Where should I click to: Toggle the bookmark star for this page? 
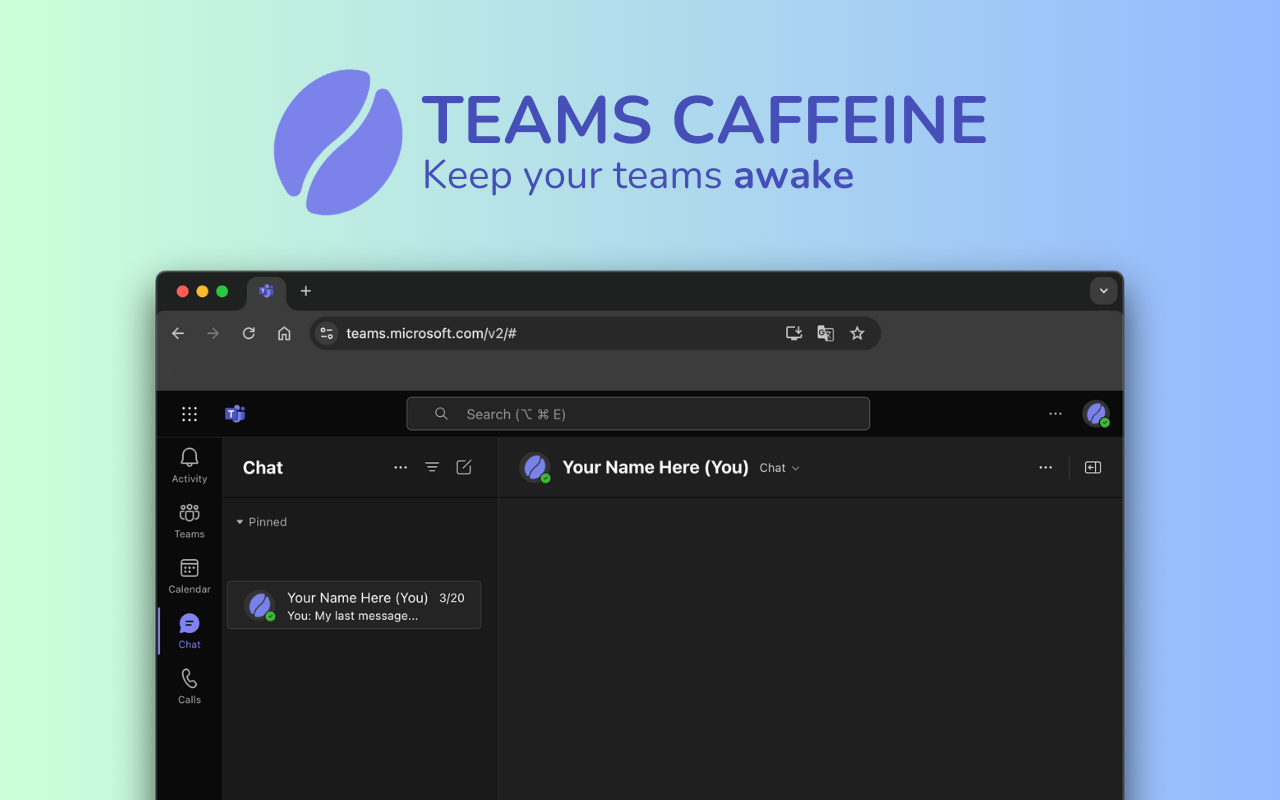click(x=857, y=333)
